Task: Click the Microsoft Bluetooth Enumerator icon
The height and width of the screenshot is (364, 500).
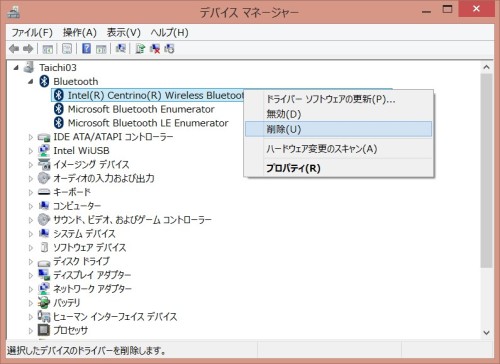Action: click(x=59, y=109)
